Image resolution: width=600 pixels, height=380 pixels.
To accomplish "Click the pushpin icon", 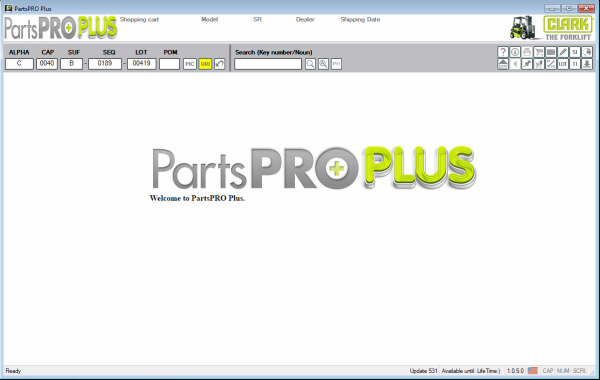I will point(527,64).
